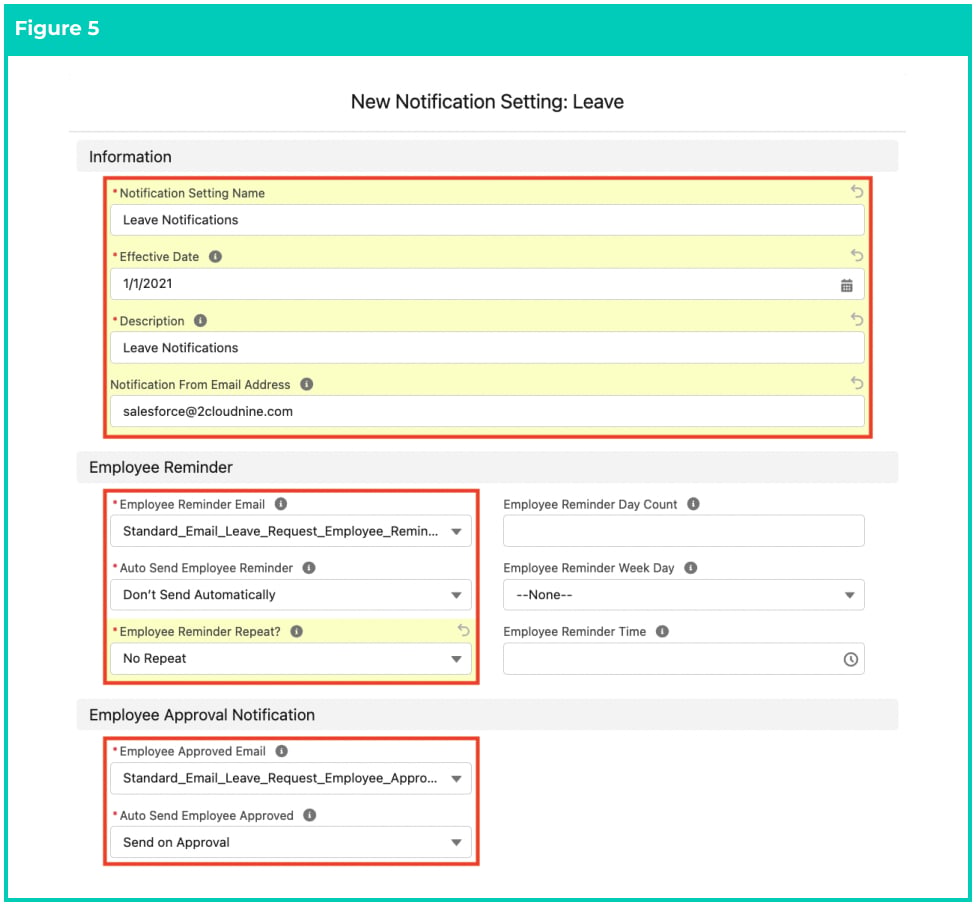This screenshot has width=976, height=904.
Task: Click the Employee Reminder Time input
Action: tap(683, 659)
